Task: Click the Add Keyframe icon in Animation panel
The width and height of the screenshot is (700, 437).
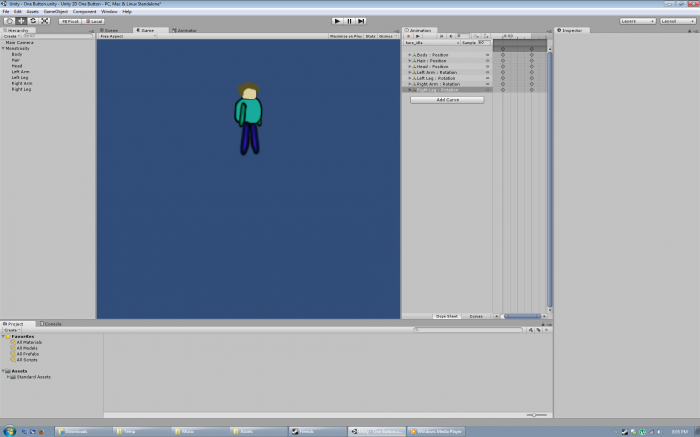Action: click(476, 36)
